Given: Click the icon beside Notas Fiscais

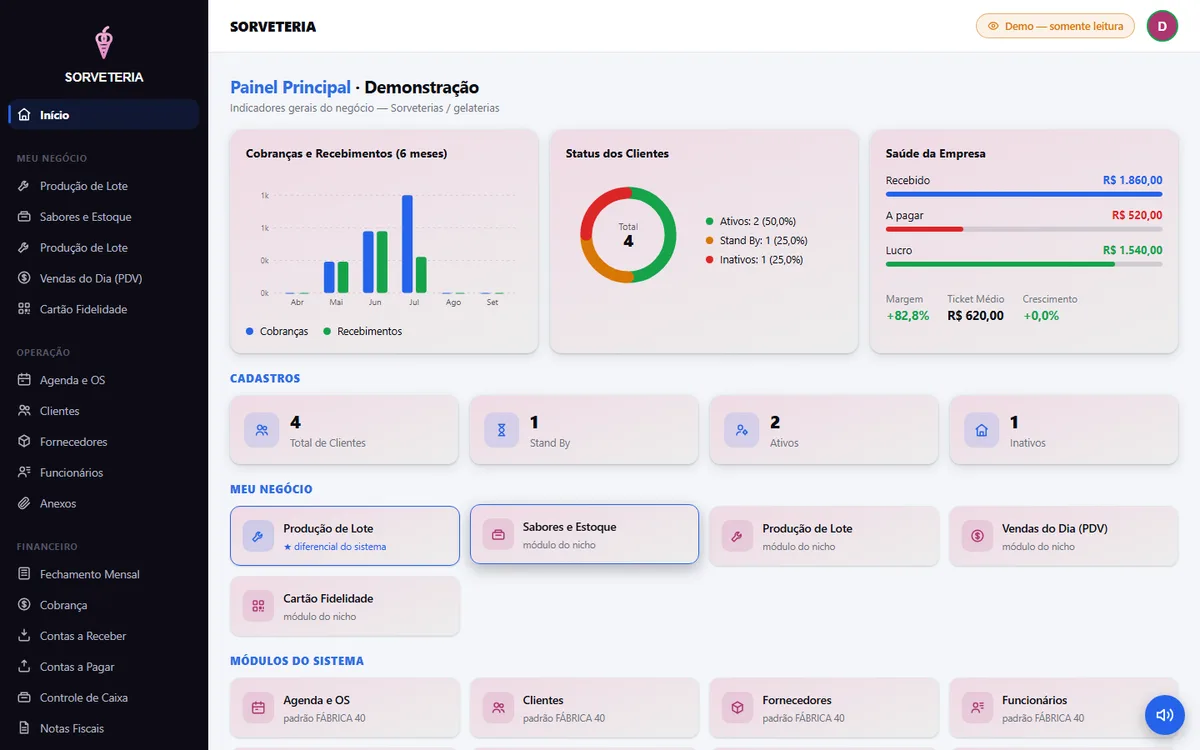Looking at the screenshot, I should coord(24,728).
